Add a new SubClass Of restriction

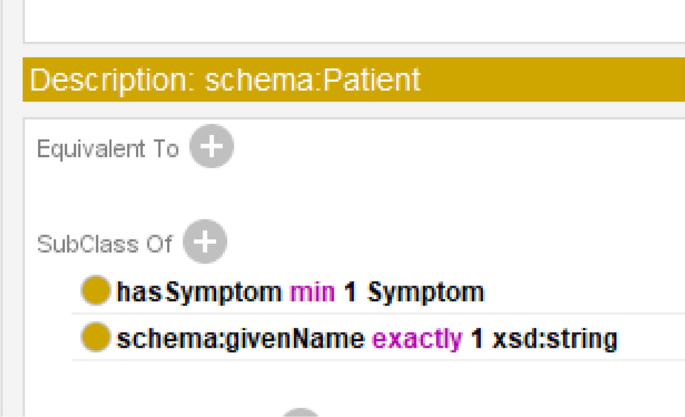204,242
